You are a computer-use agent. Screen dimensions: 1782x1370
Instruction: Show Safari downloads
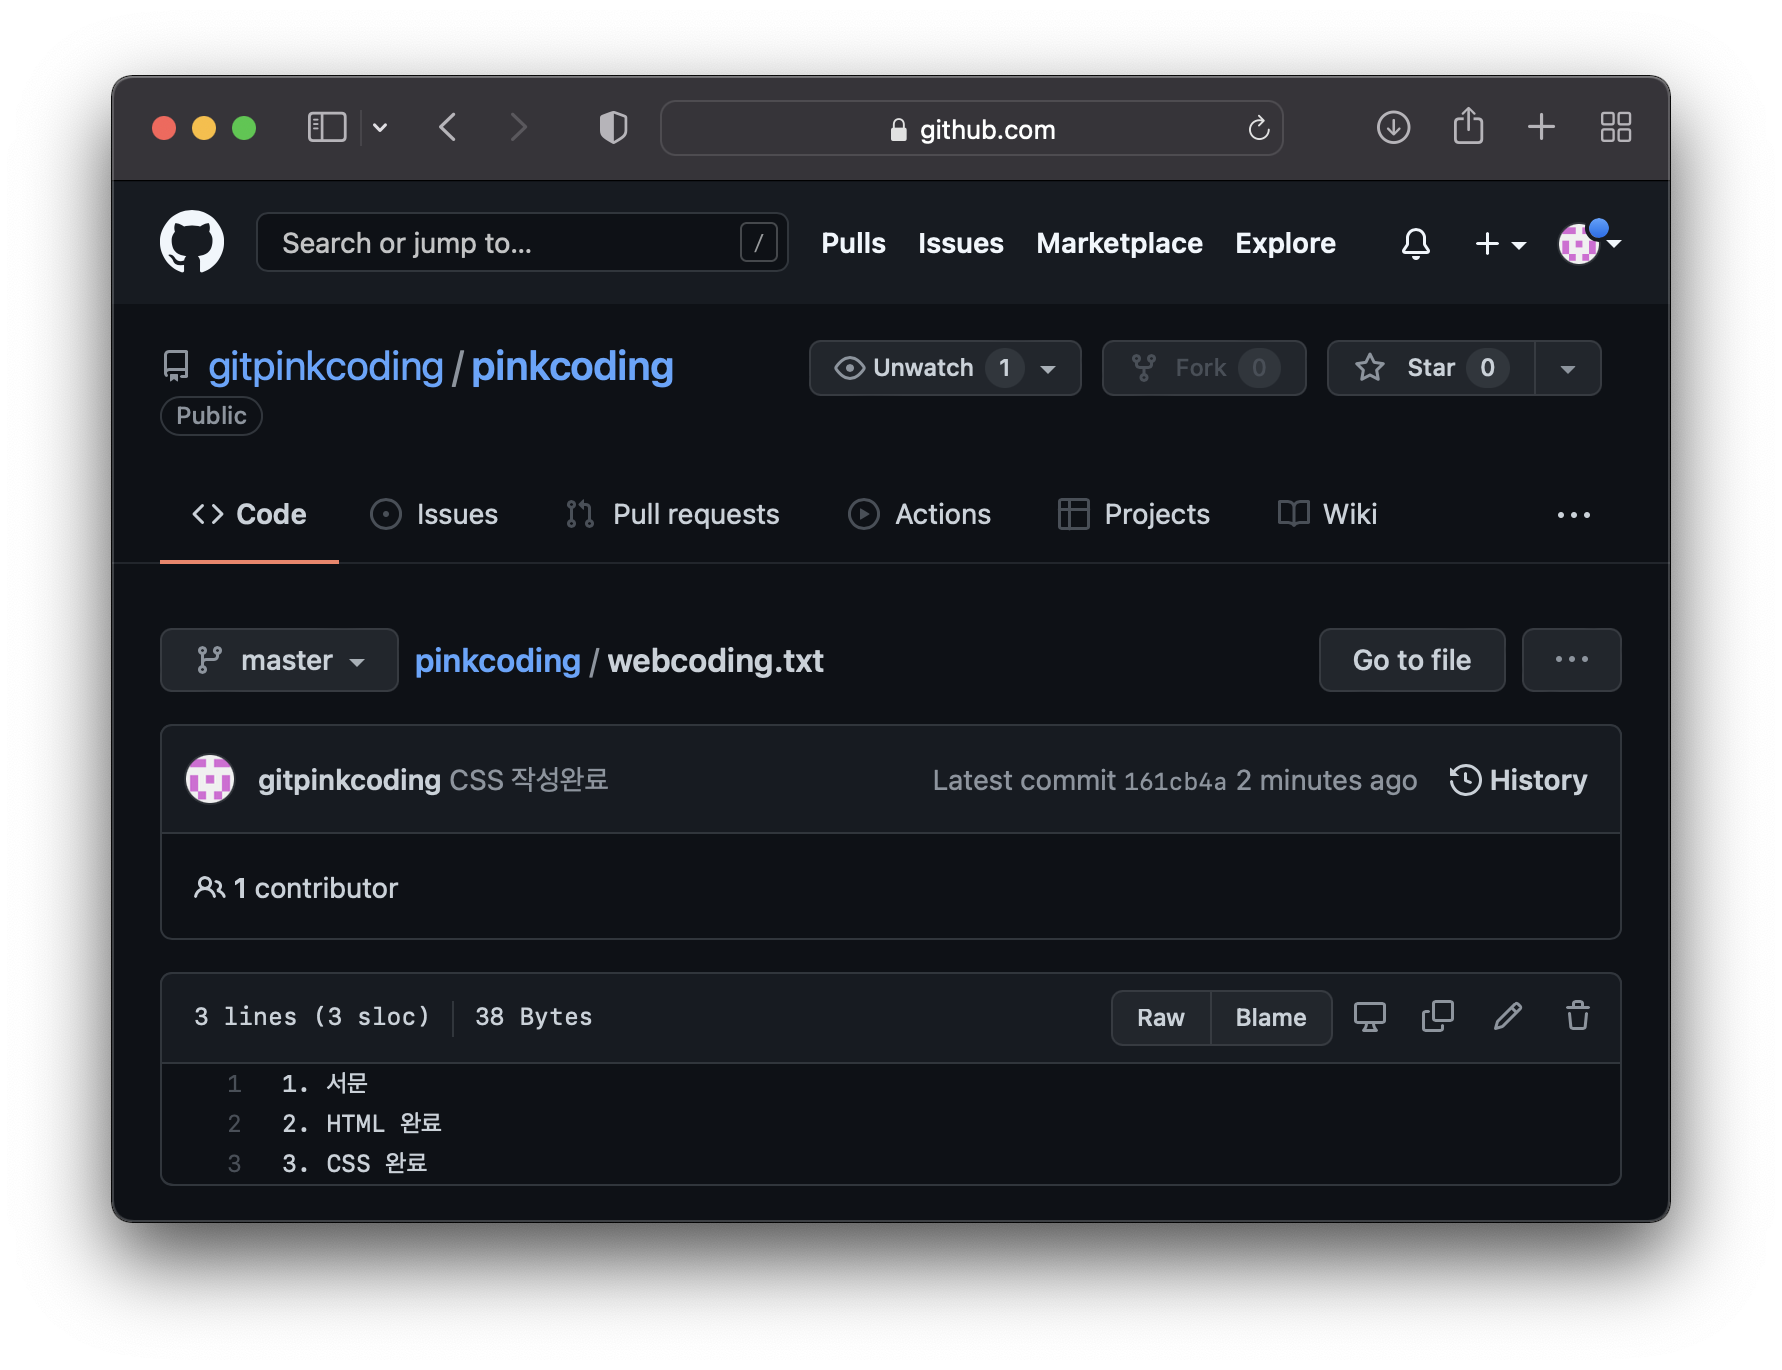1393,127
